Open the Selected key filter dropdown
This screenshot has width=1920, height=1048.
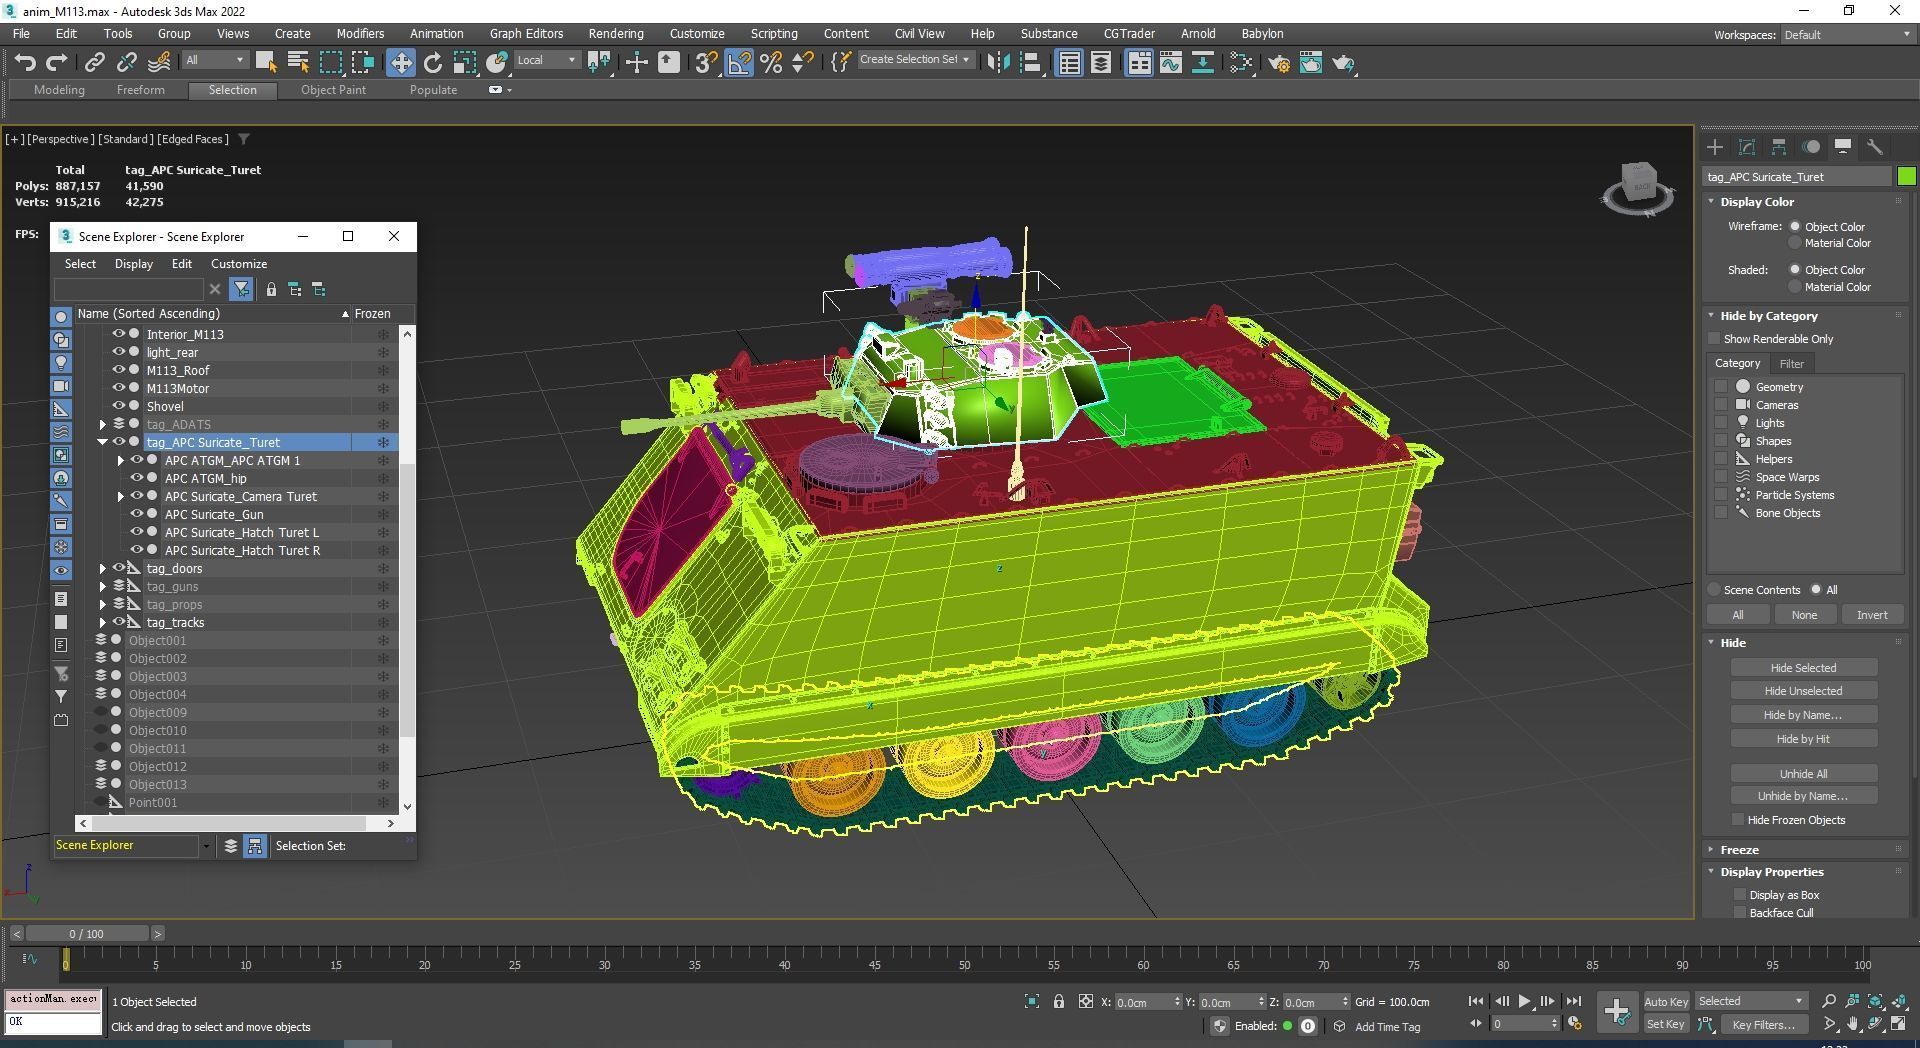coord(1750,1001)
